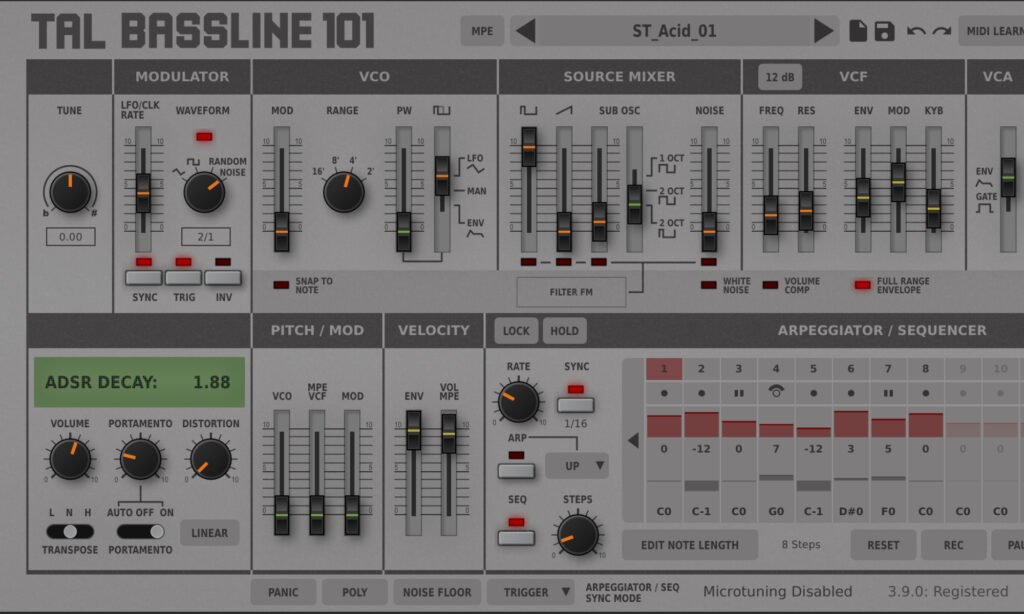Click the undo arrow icon
1024x614 pixels.
tap(916, 31)
